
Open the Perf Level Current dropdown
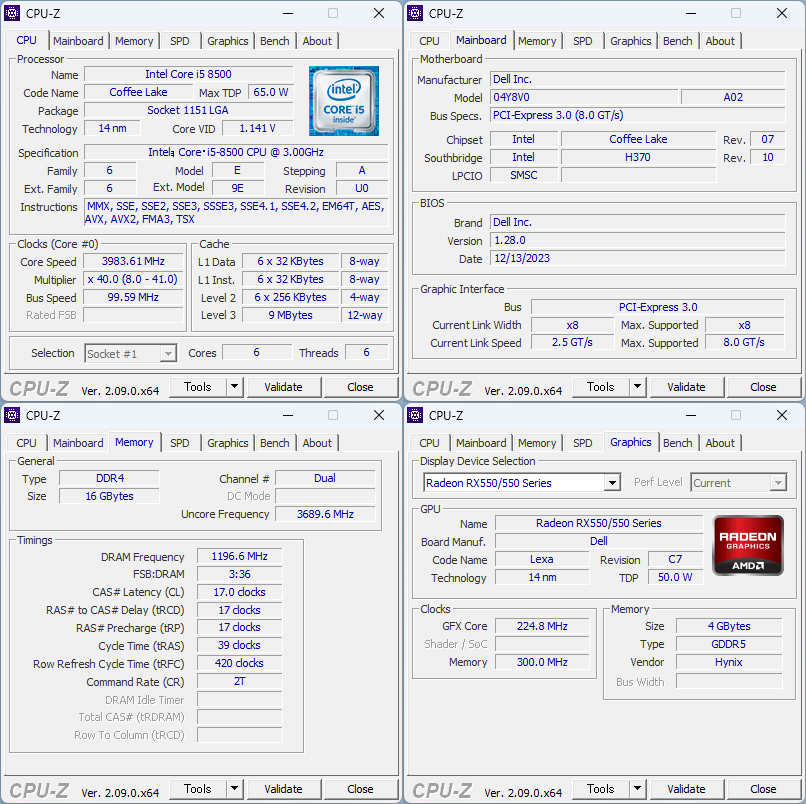(739, 483)
